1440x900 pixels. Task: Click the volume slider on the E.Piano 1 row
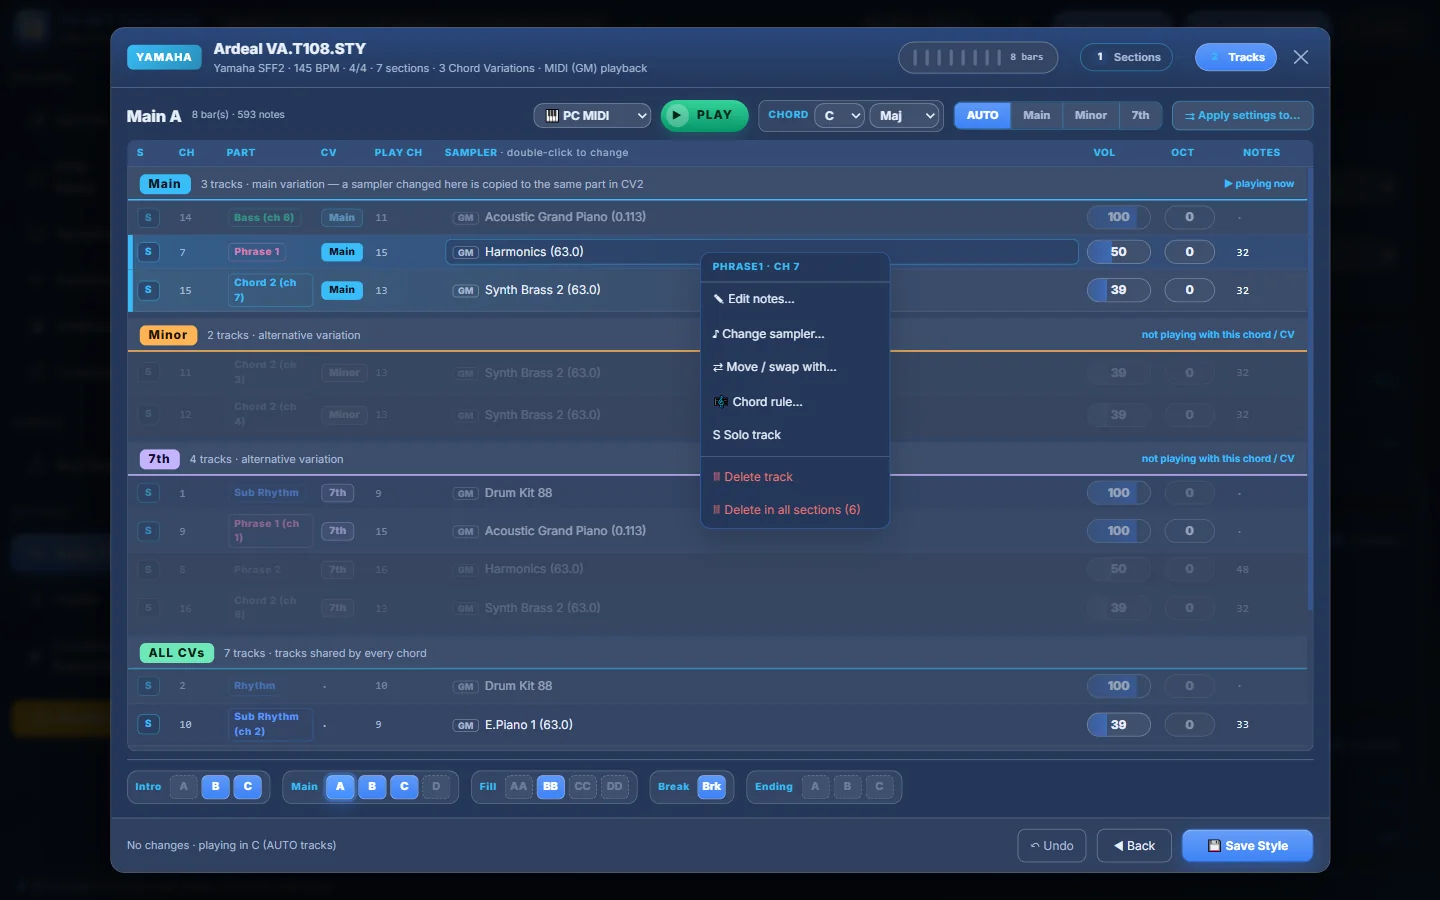[1118, 725]
